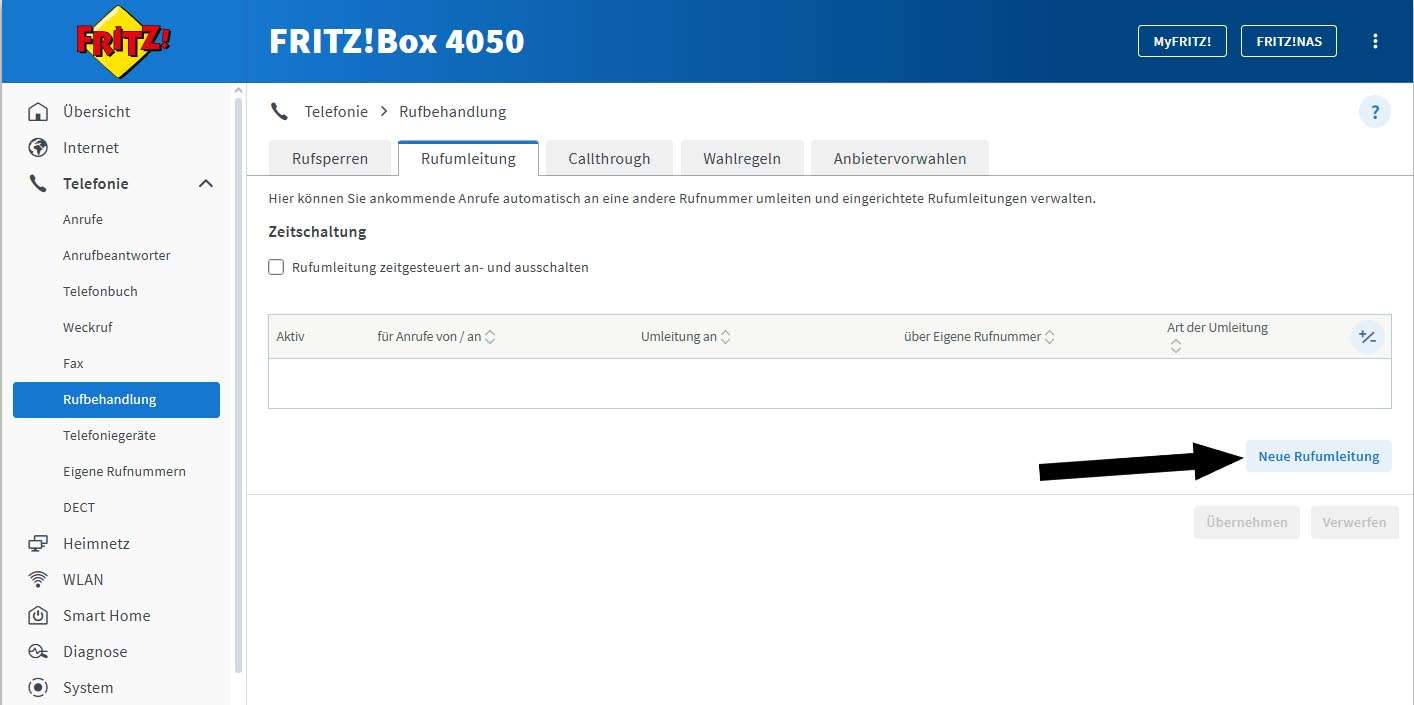1414x705 pixels.
Task: Open the help question mark icon
Action: [1374, 112]
